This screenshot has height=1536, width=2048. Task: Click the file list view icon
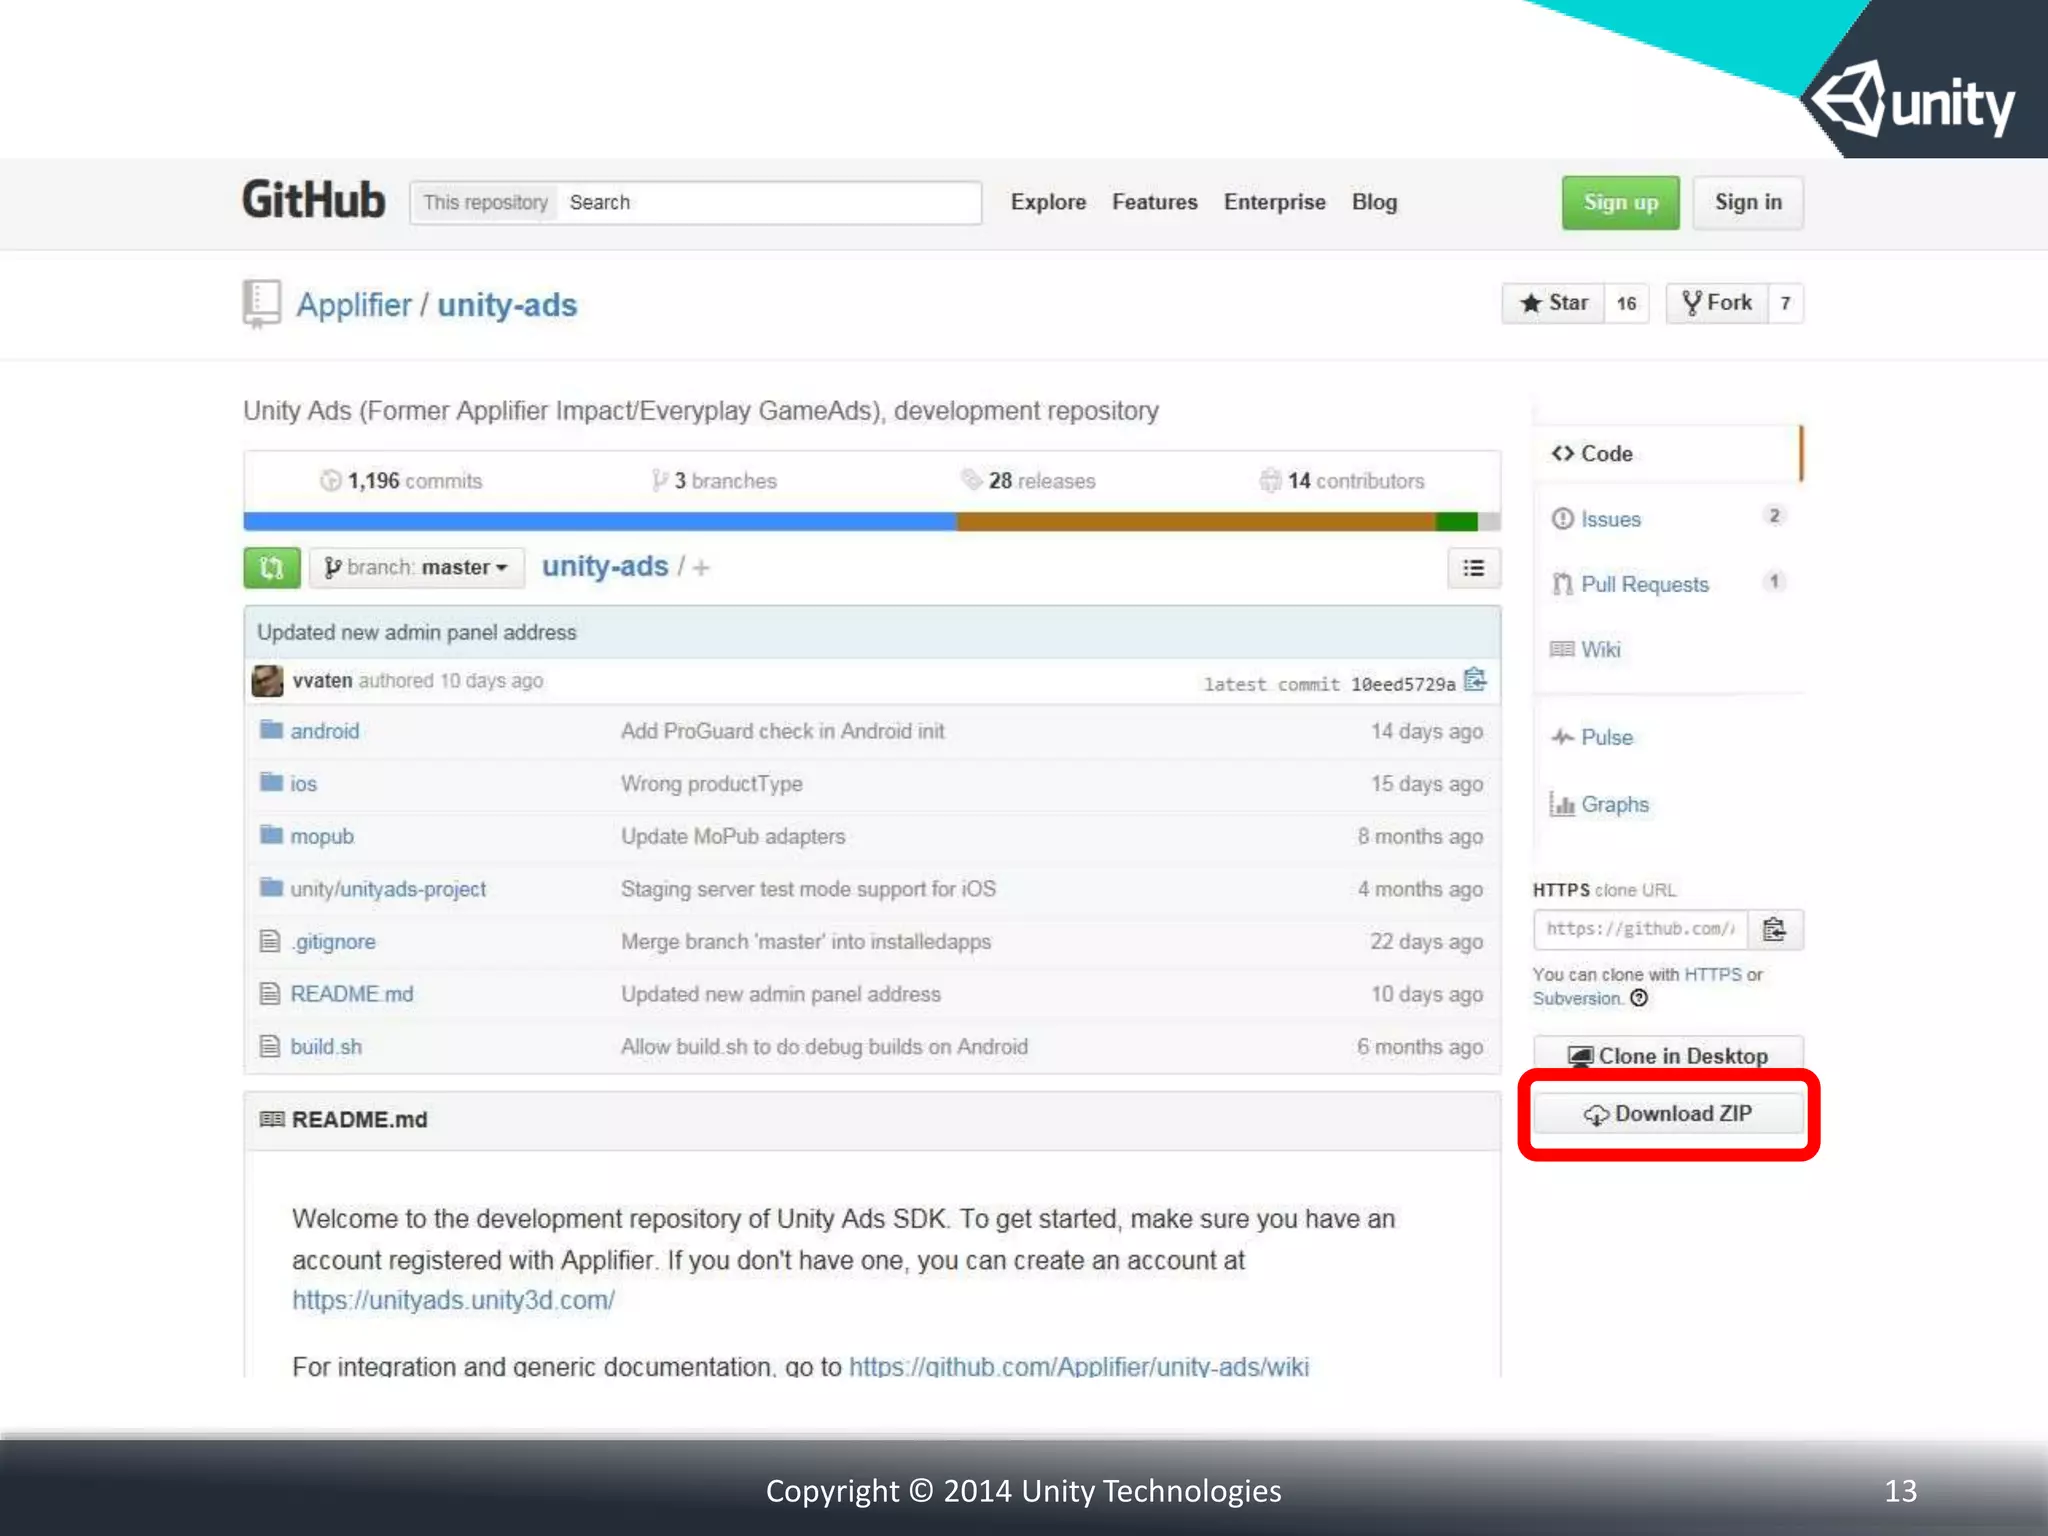pyautogui.click(x=1473, y=568)
